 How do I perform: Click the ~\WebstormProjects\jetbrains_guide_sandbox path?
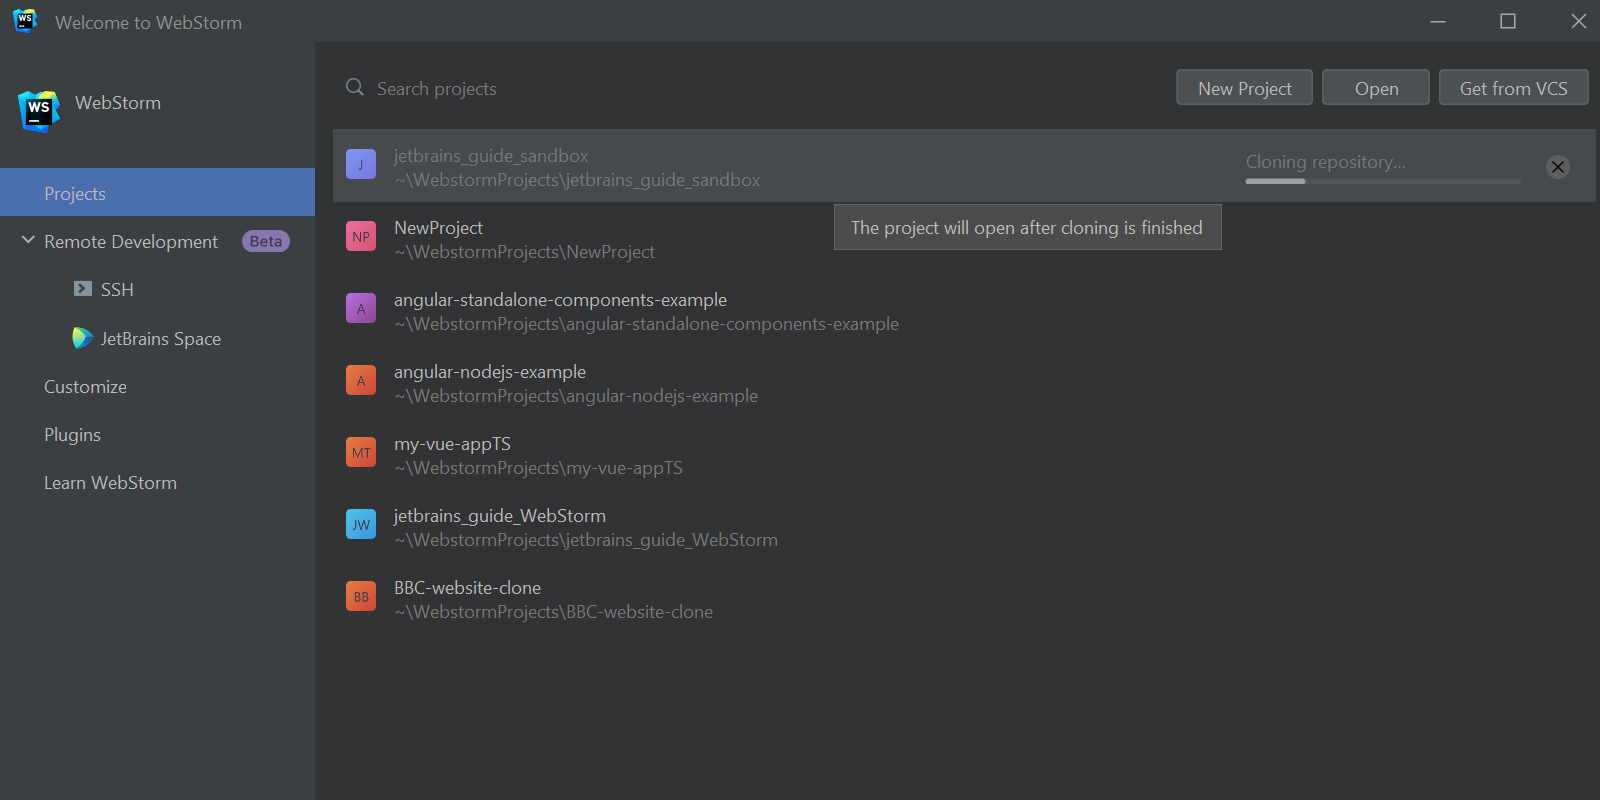click(577, 180)
